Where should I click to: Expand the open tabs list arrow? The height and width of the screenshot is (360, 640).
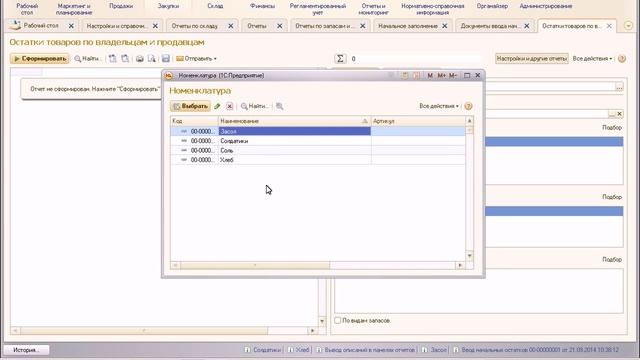628,26
